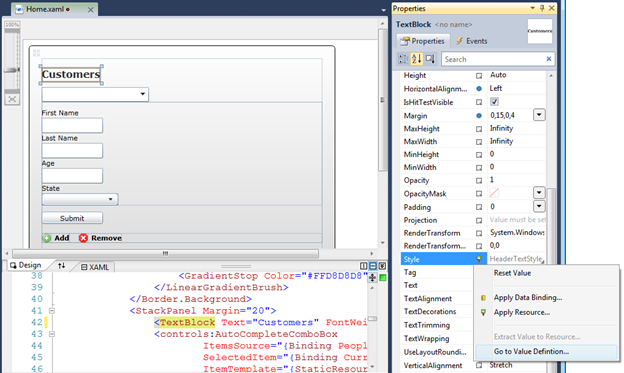Click the First Name text box

tap(72, 125)
